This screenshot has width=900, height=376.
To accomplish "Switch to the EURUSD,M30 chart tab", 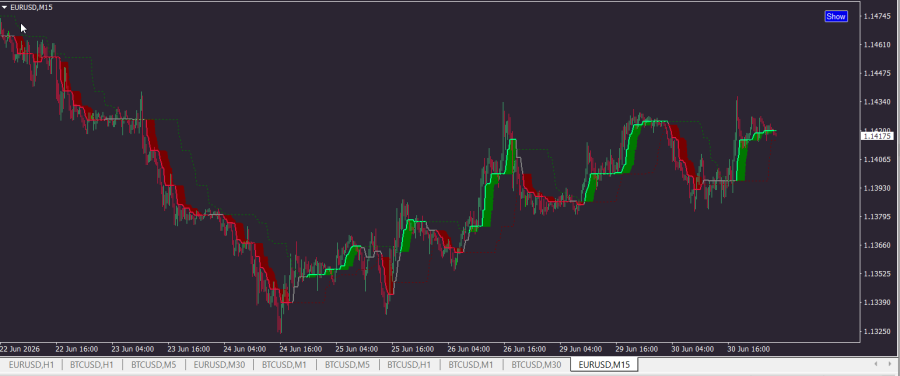I will click(x=218, y=365).
